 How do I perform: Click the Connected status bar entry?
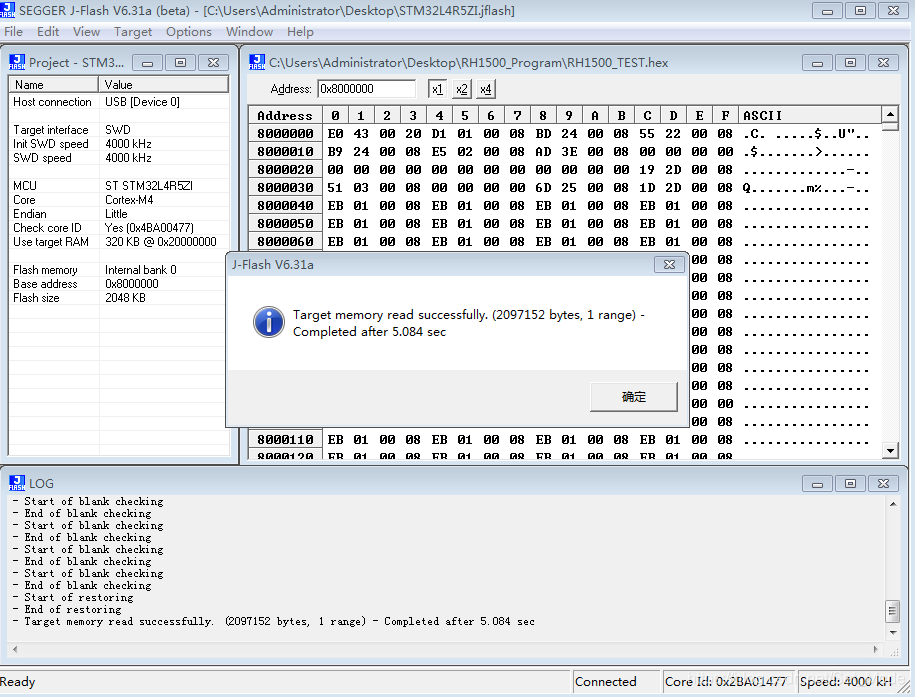point(615,682)
